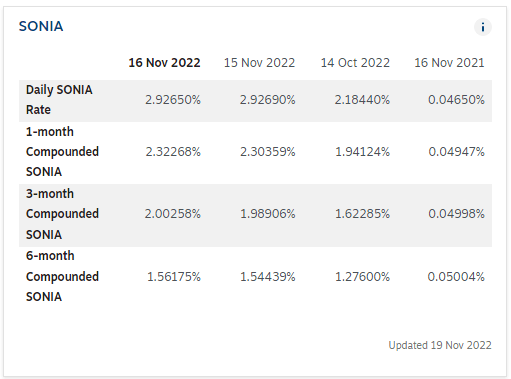Viewport: 511px width, 379px height.
Task: Open the SONIA info icon
Action: tap(483, 27)
